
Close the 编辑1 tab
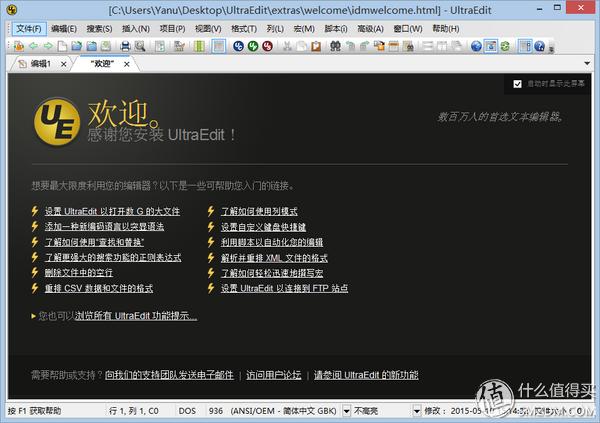coord(64,64)
